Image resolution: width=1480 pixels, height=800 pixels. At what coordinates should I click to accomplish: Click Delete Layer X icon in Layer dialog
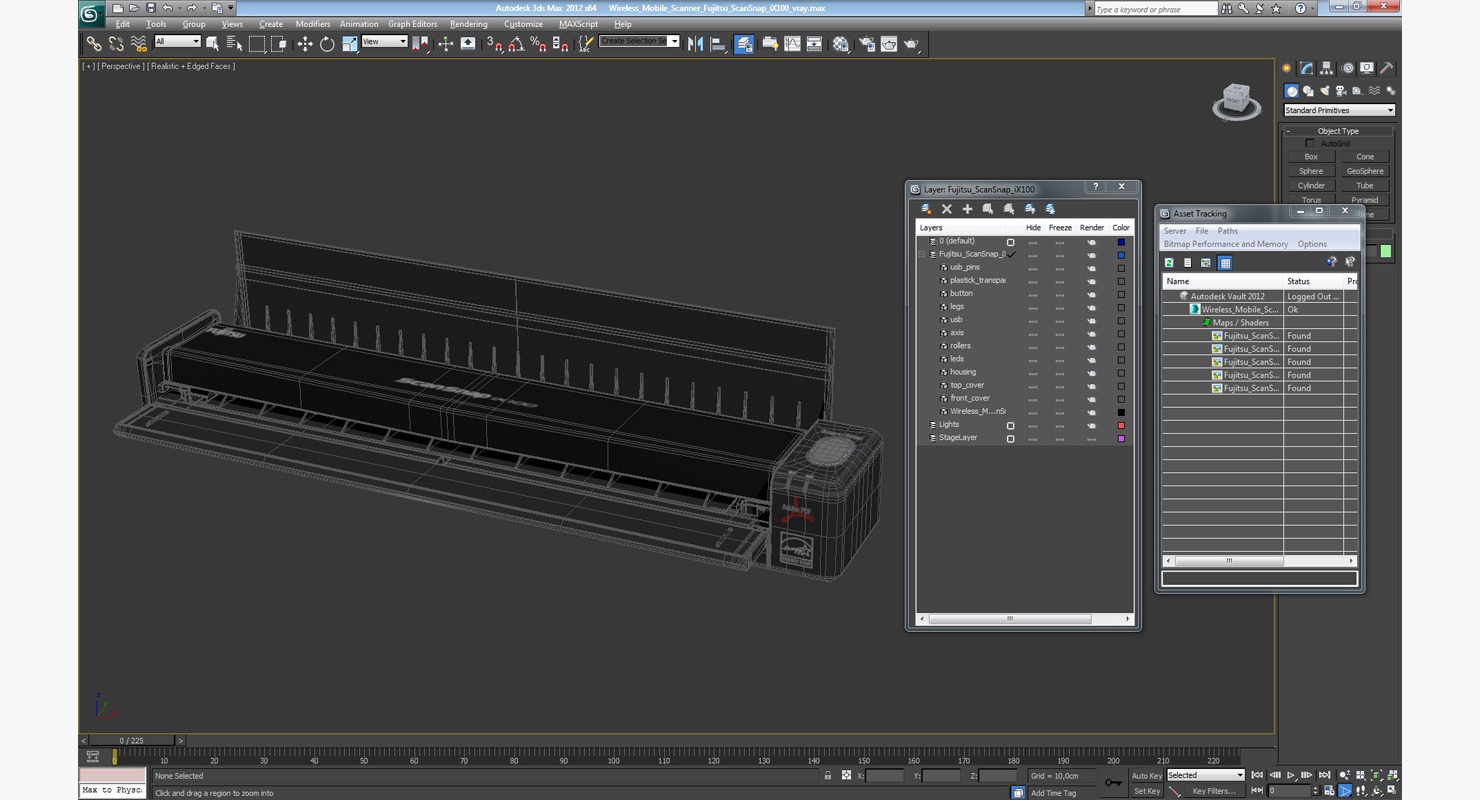pos(947,209)
